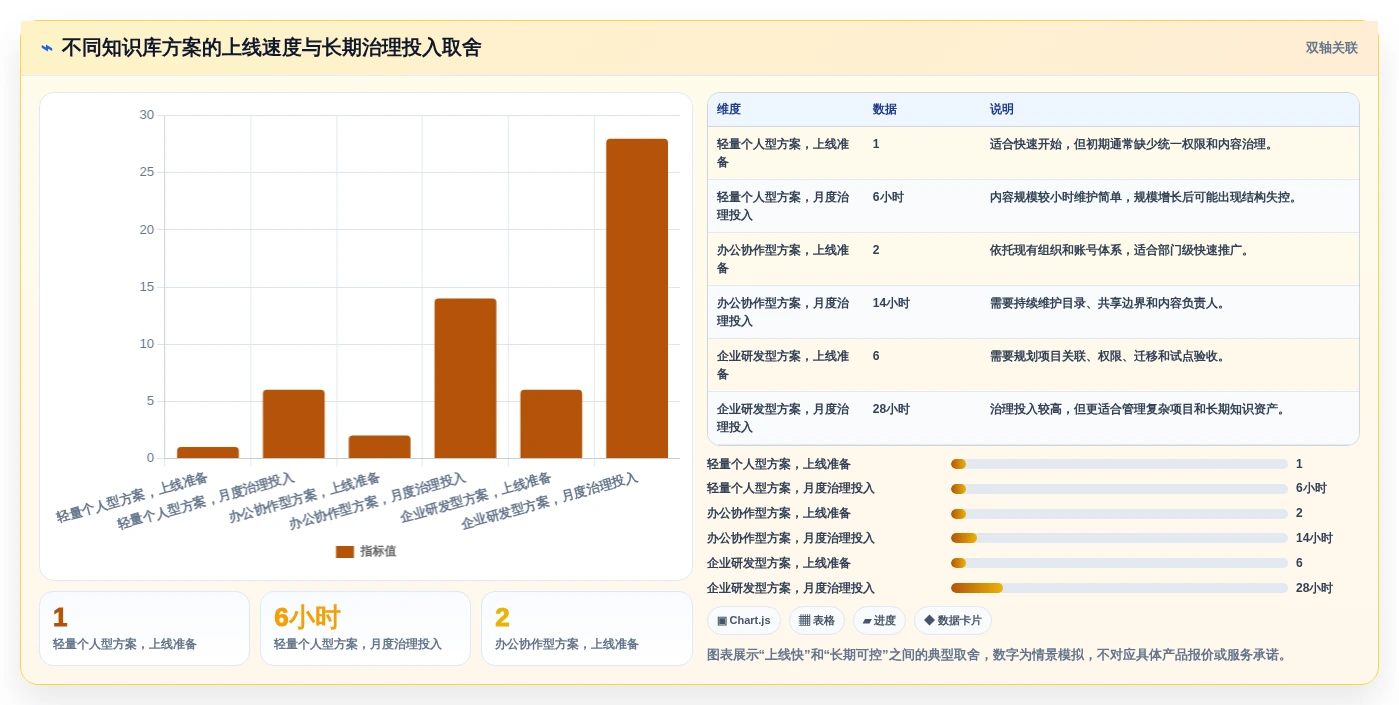Click progress bar showing 14小时

1119,538
